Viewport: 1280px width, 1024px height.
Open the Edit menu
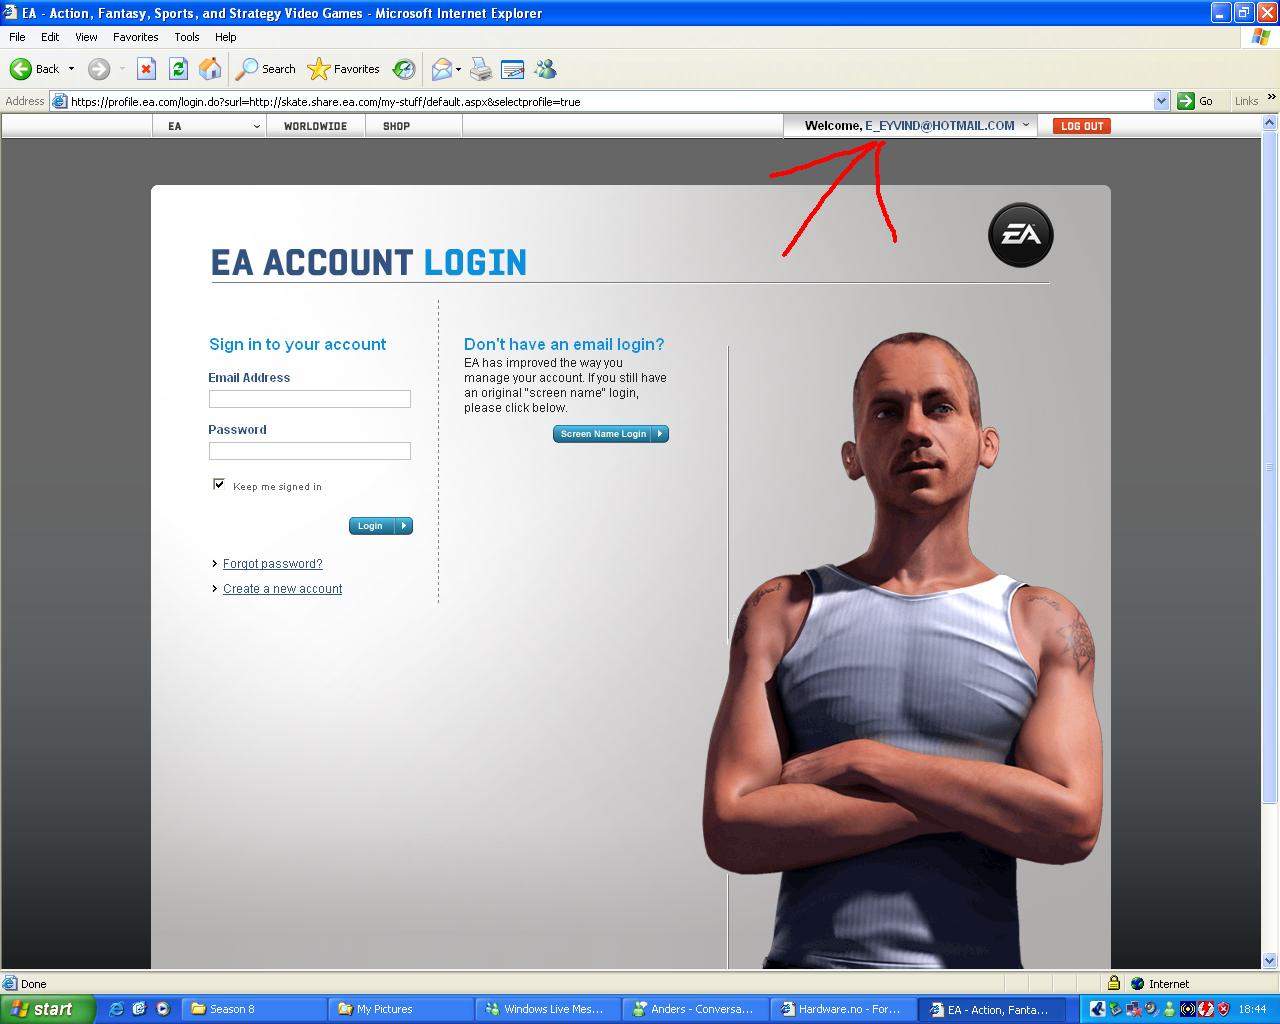50,37
